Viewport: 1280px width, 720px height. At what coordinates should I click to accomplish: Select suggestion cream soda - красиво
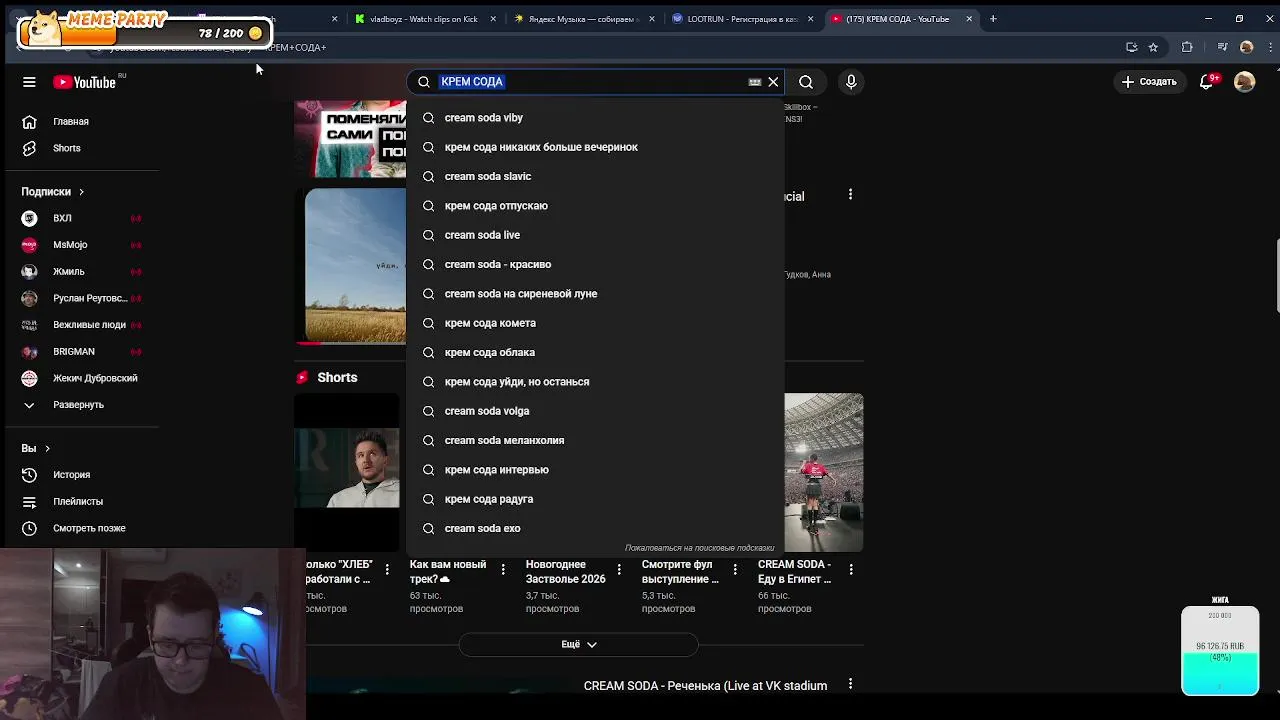click(x=595, y=264)
